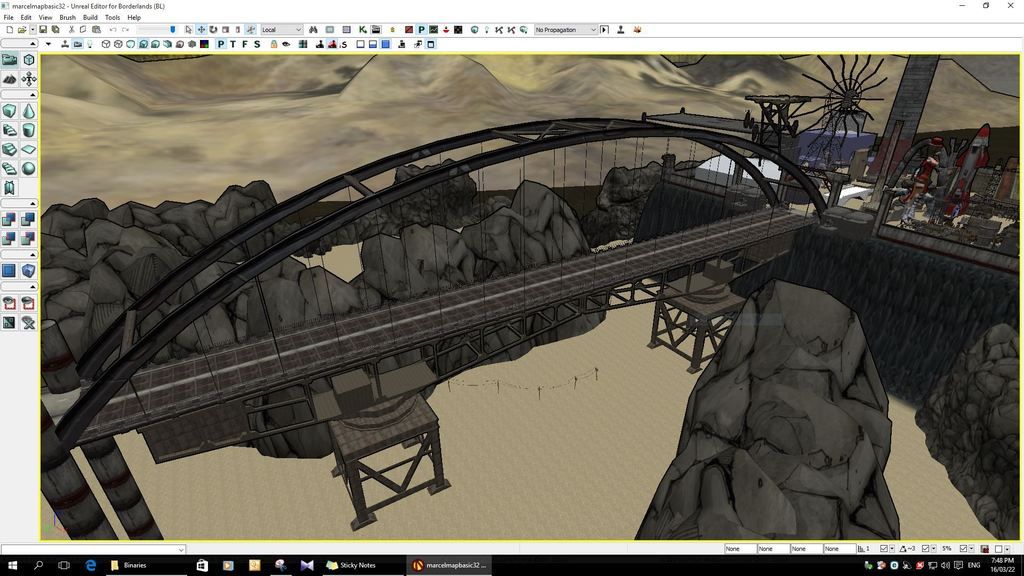This screenshot has width=1024, height=576.
Task: Toggle the scale grid snap checkbox
Action: [x=963, y=549]
